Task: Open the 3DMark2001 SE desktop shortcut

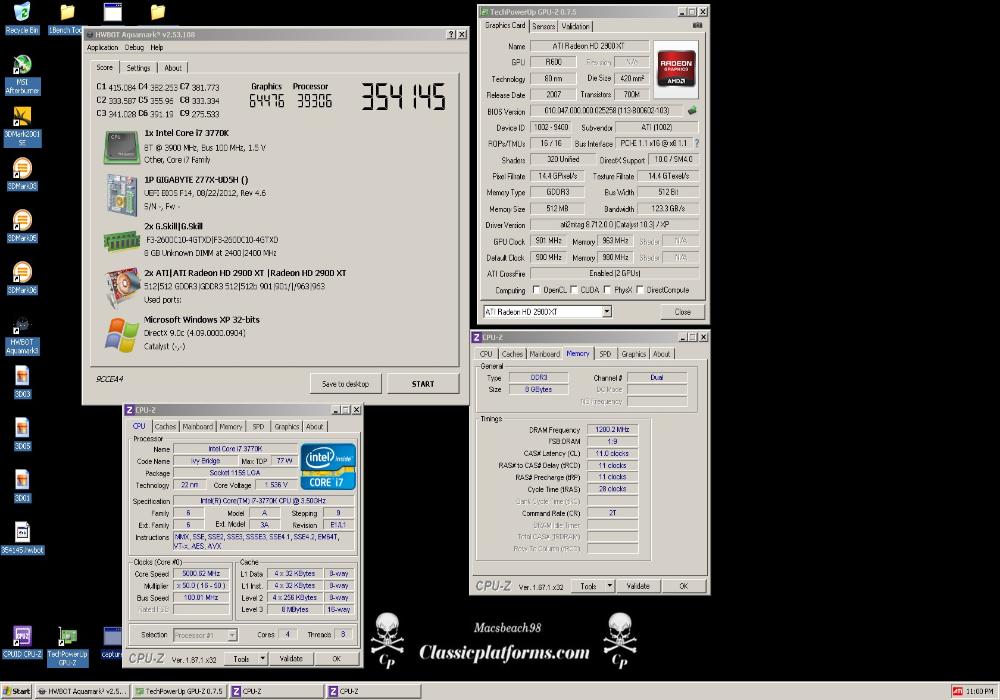Action: pyautogui.click(x=22, y=126)
